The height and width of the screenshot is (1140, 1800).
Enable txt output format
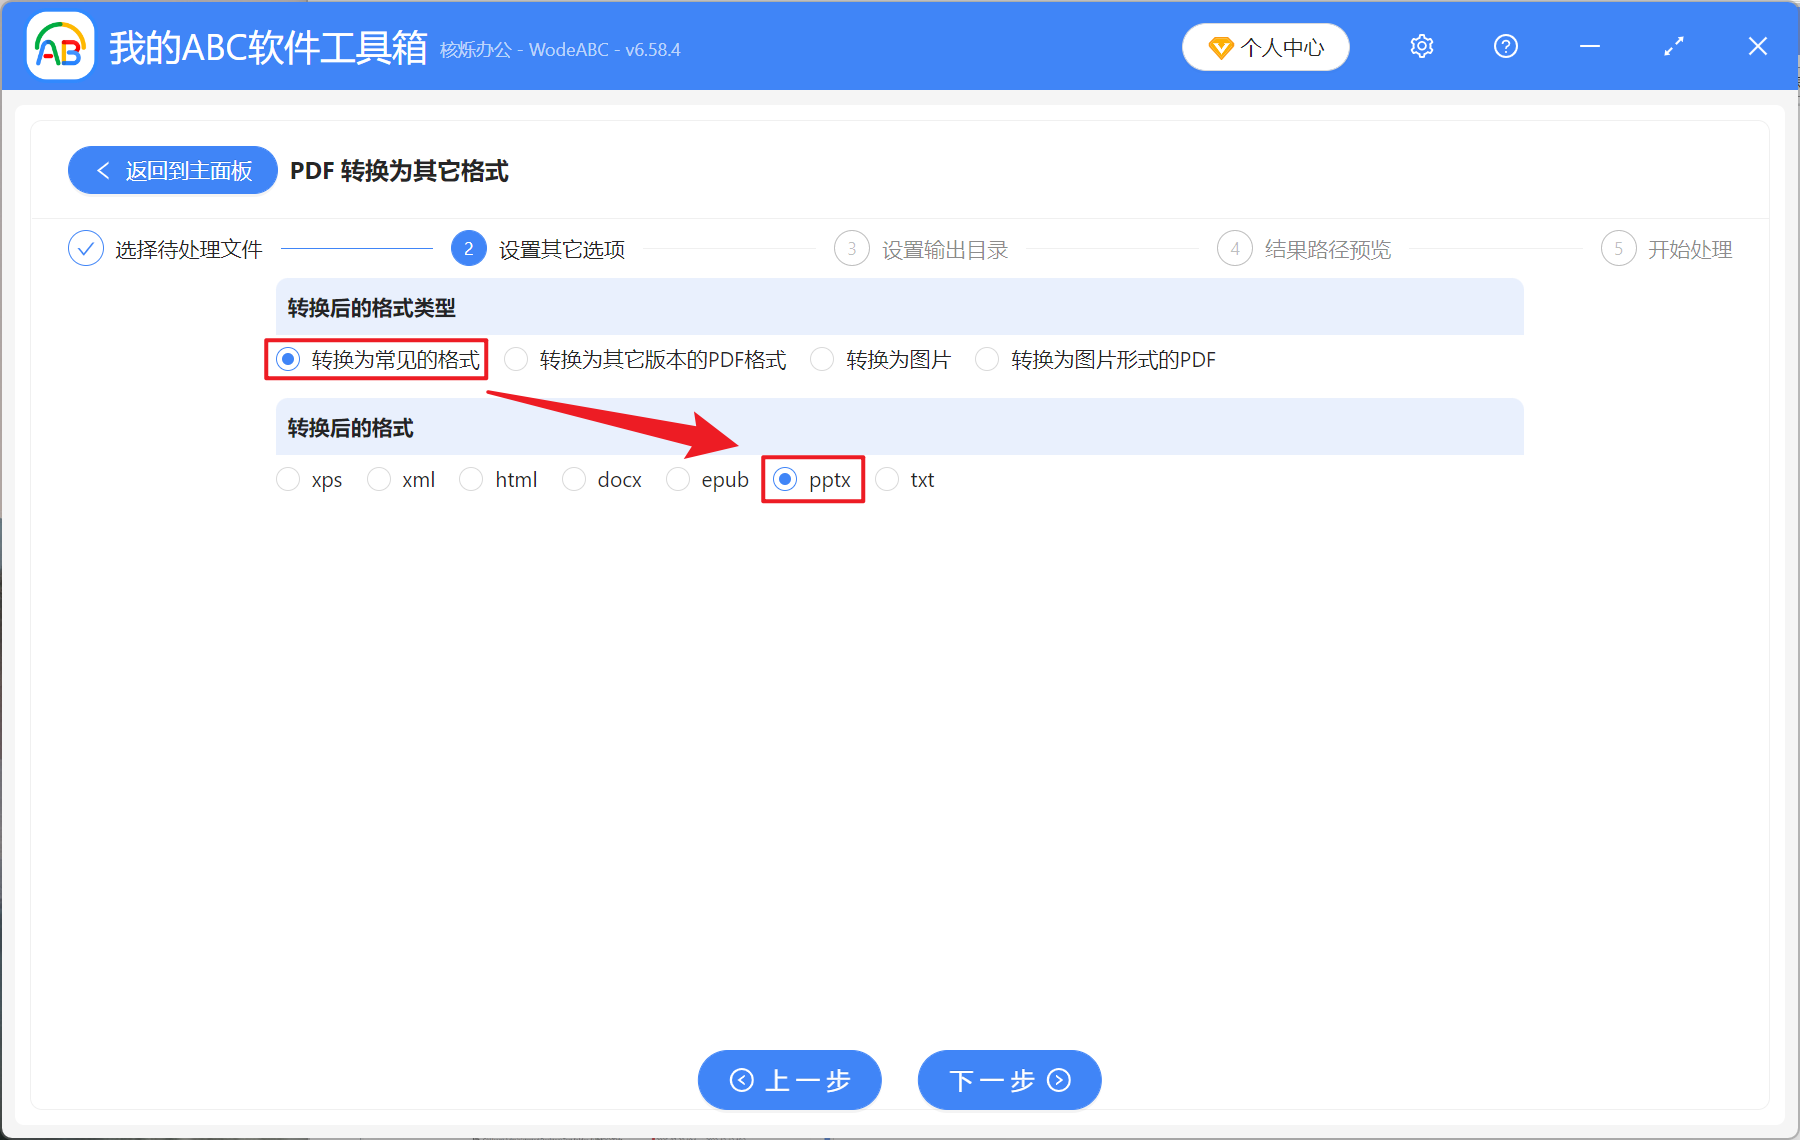887,479
